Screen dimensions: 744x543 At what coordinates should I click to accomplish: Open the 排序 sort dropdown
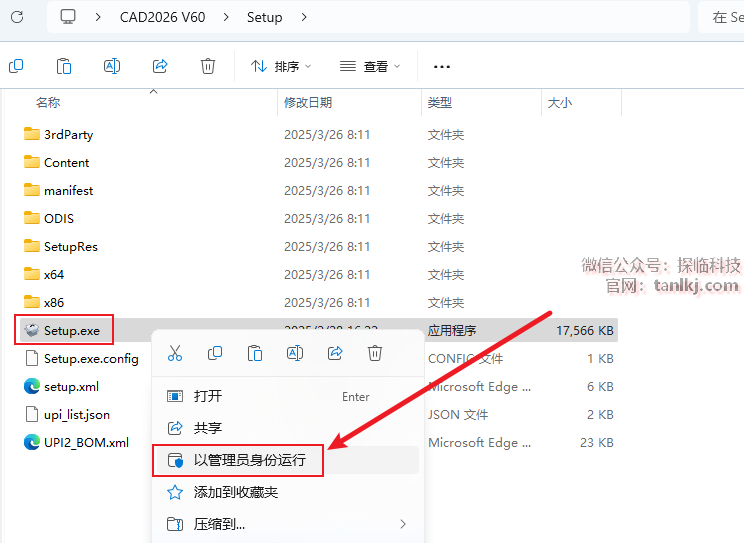[x=281, y=66]
